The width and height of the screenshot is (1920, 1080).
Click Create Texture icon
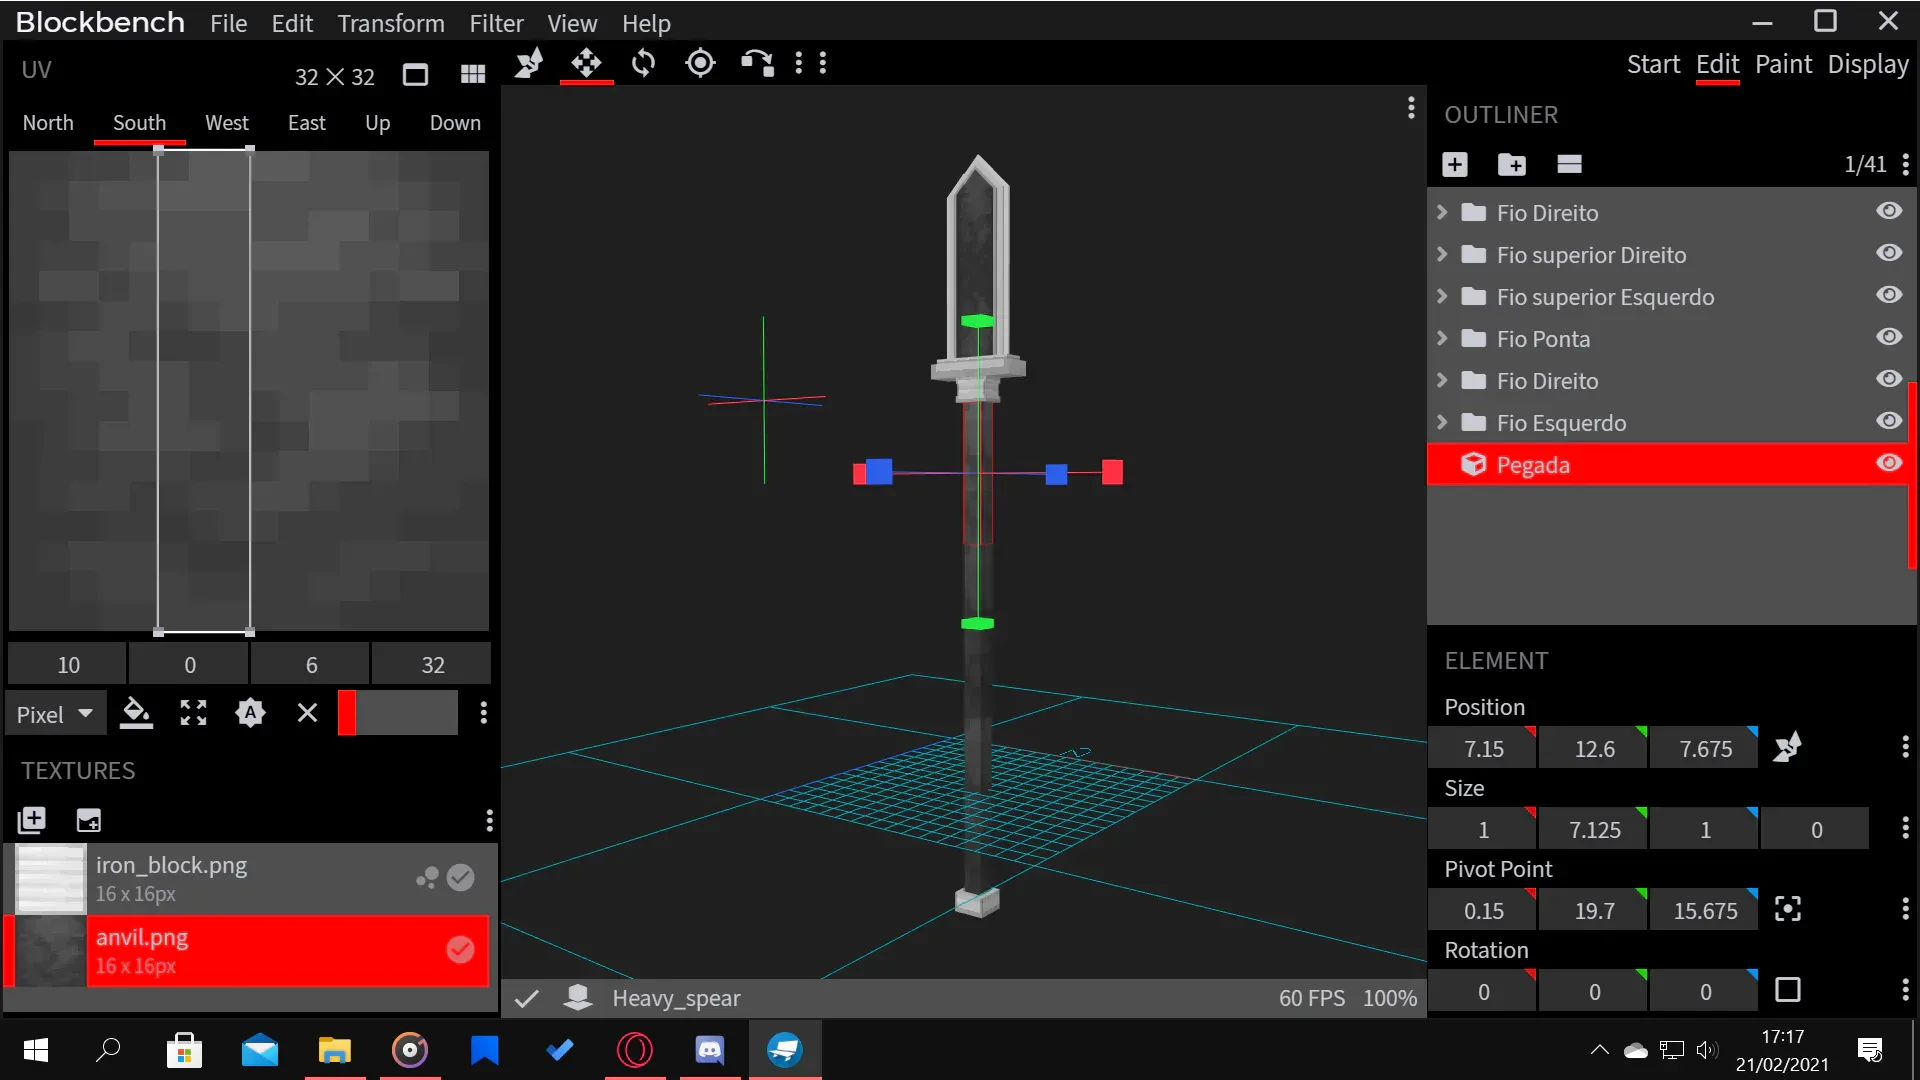click(x=89, y=821)
